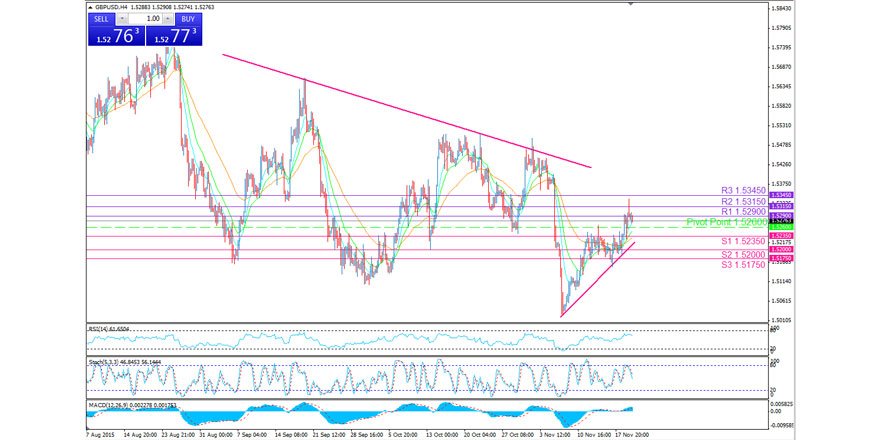Viewport: 880px width, 440px height.
Task: Click the 7 Aug 2015 date label
Action: click(100, 434)
